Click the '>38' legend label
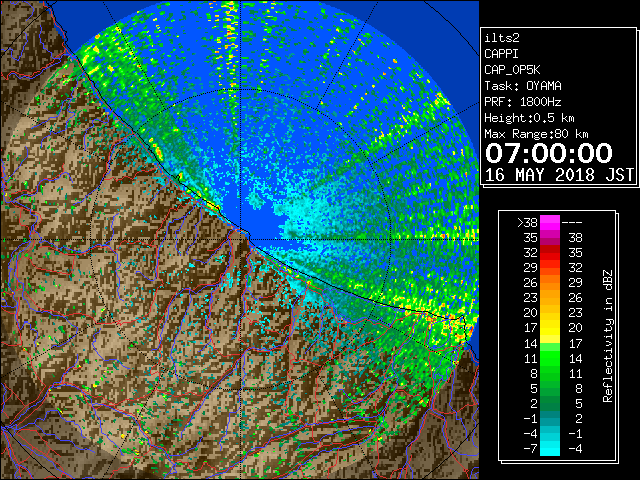640x480 pixels. pos(527,223)
